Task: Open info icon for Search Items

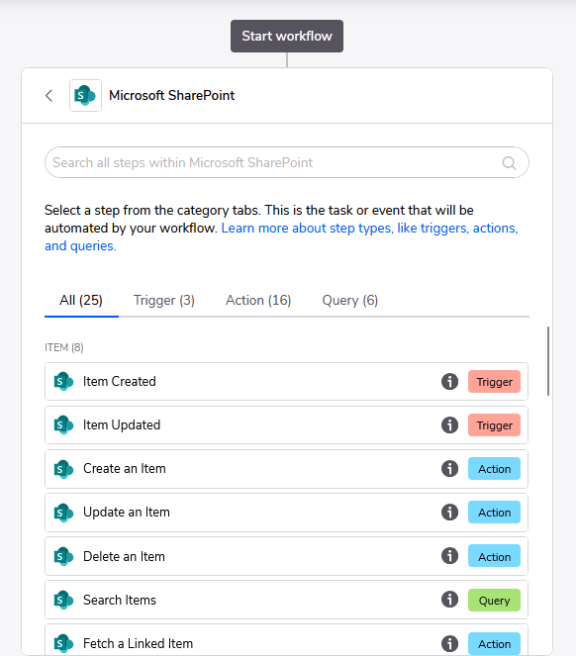Action: pos(450,600)
